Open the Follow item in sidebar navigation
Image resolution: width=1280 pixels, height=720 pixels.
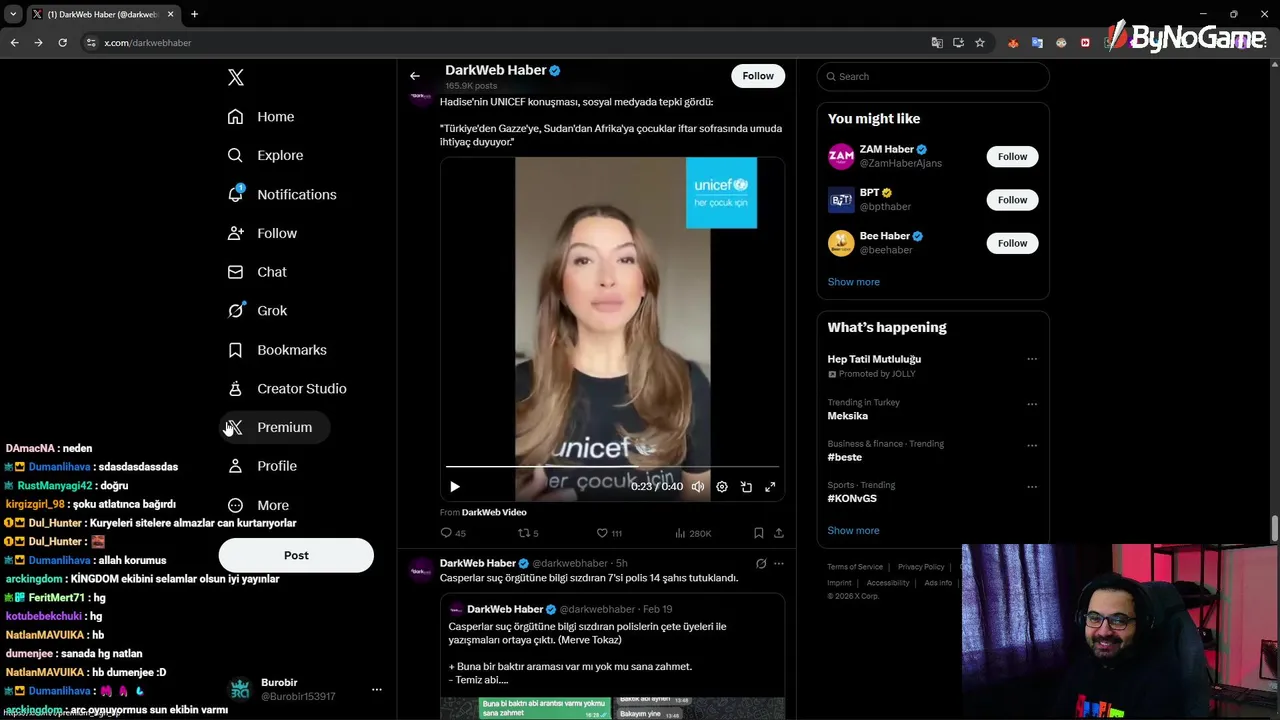tap(262, 234)
